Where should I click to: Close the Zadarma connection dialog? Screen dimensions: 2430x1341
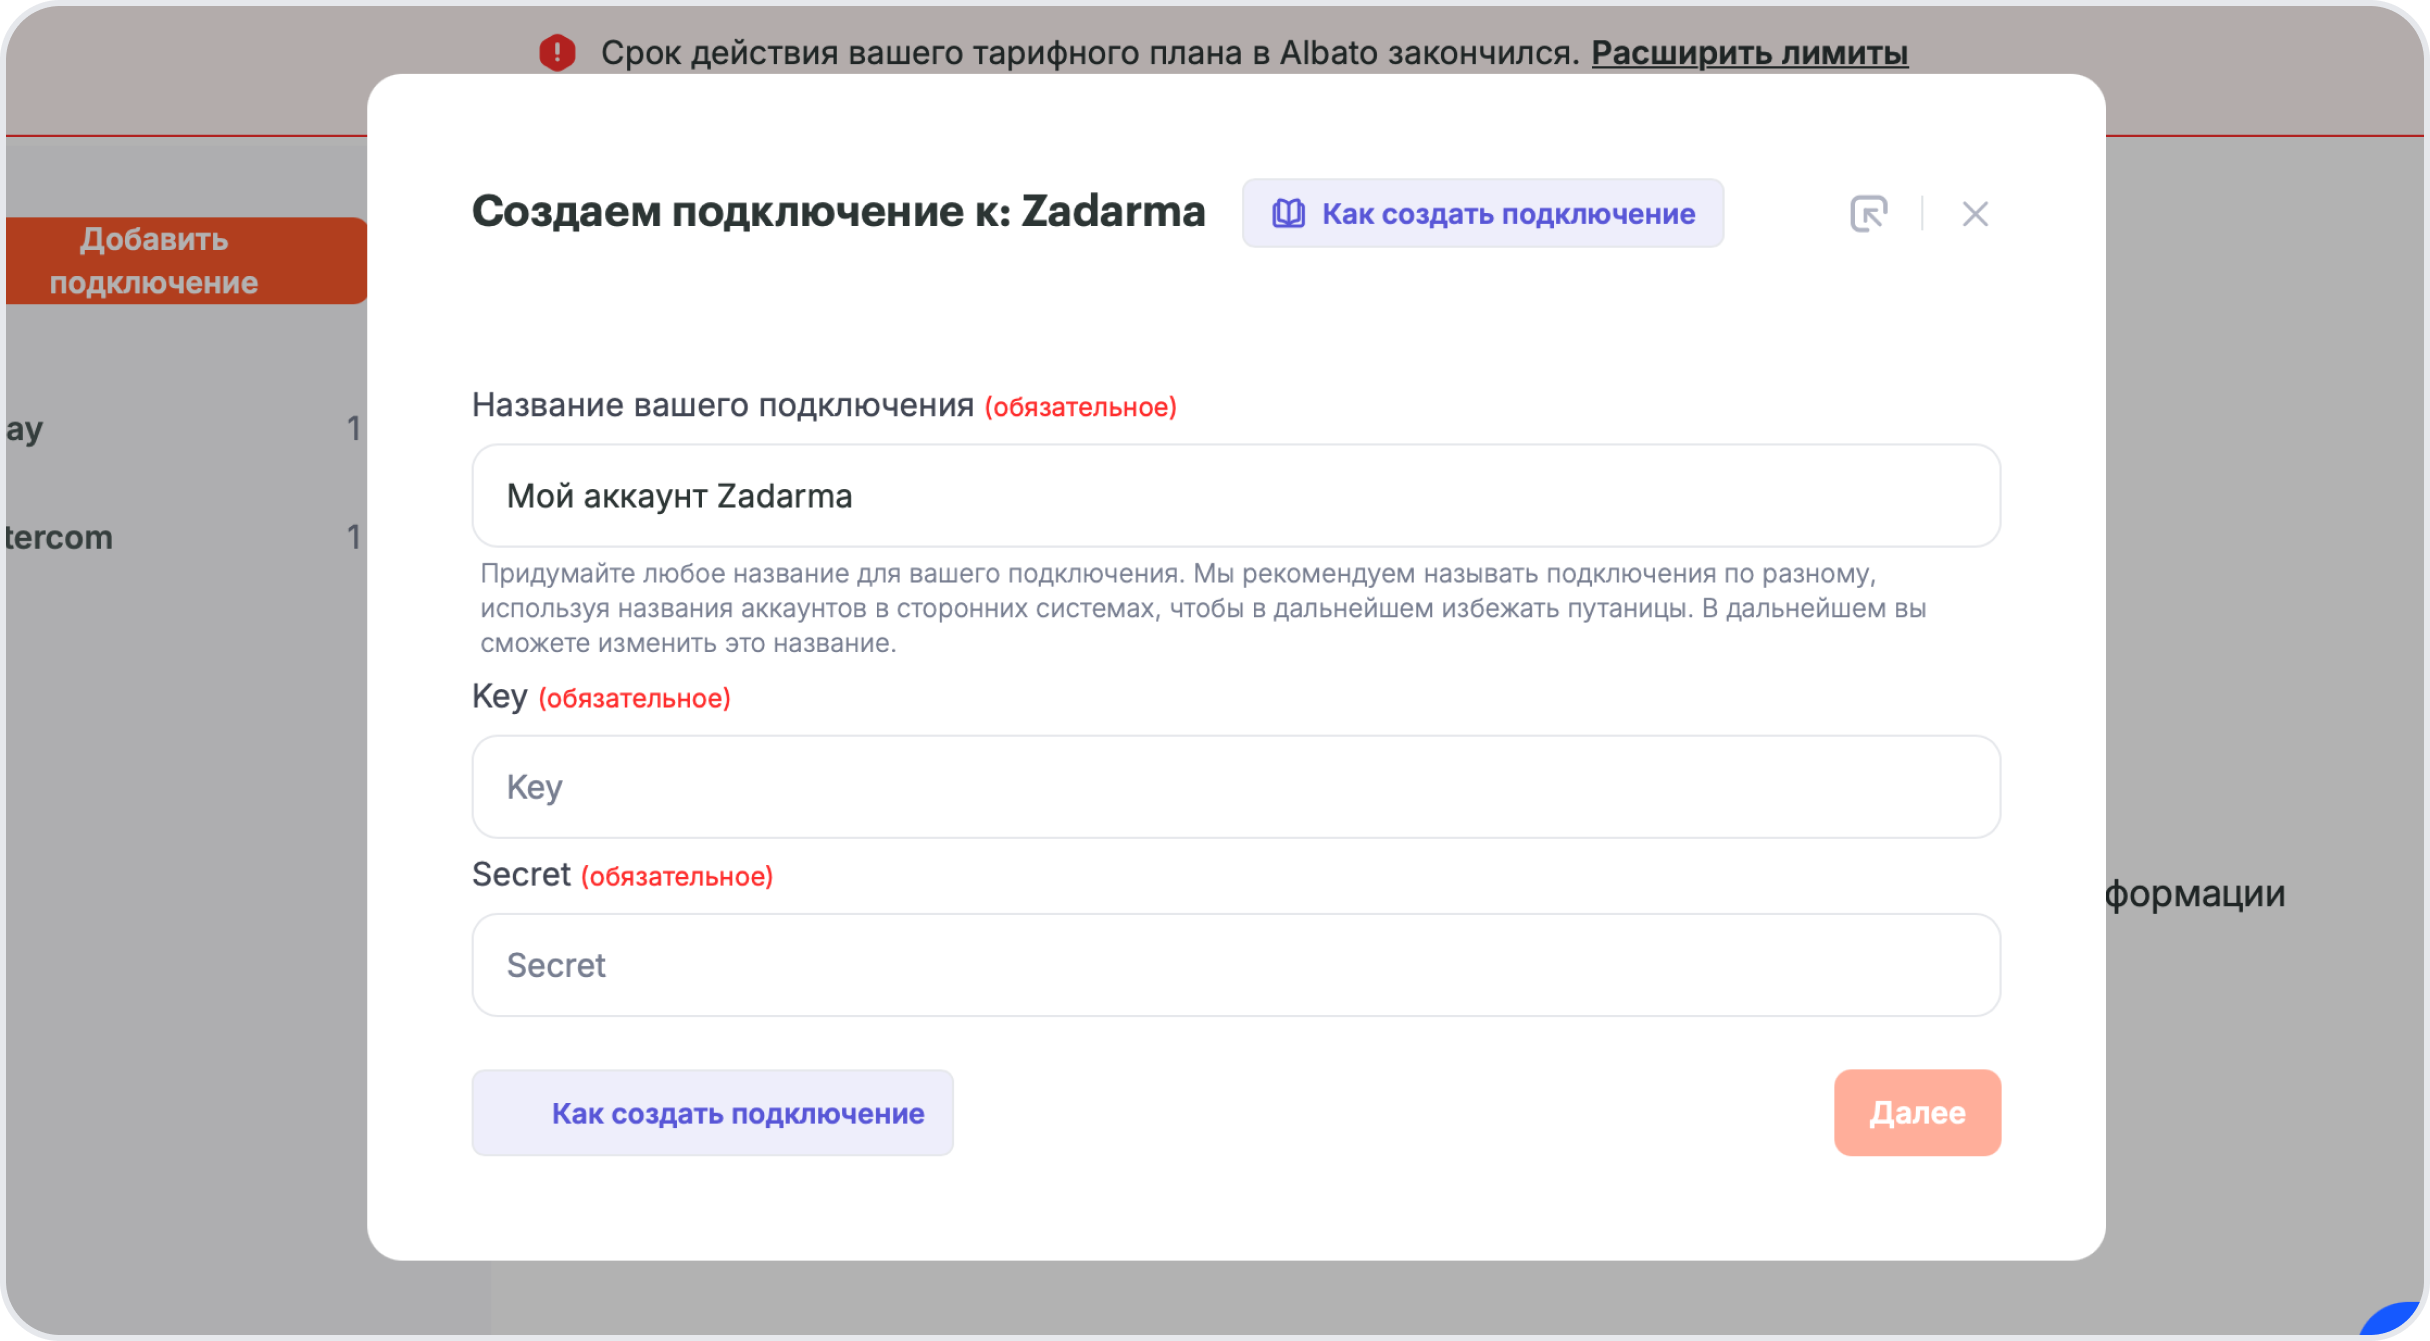(1974, 213)
